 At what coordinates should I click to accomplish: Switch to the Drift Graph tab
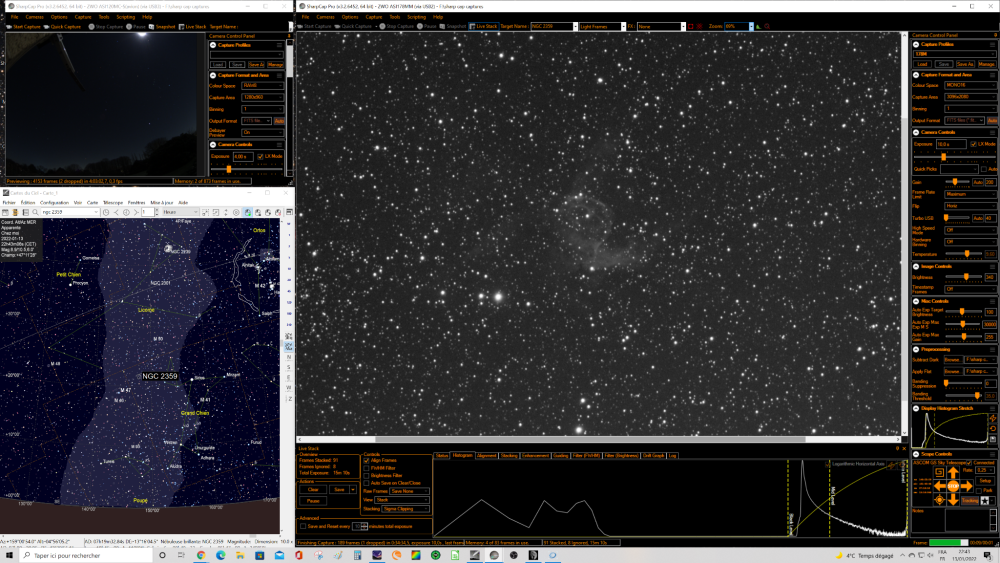(x=653, y=456)
